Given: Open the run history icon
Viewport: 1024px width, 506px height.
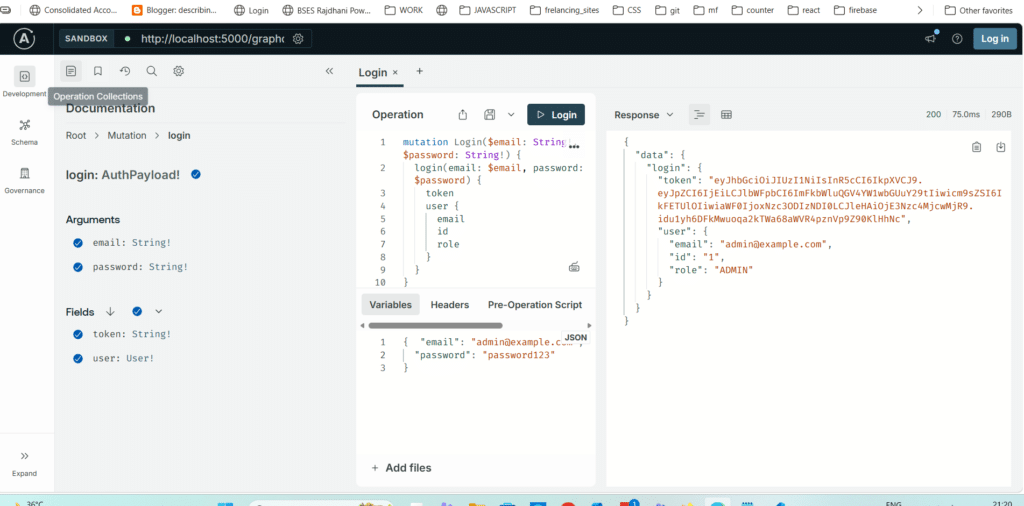Looking at the screenshot, I should [x=125, y=71].
